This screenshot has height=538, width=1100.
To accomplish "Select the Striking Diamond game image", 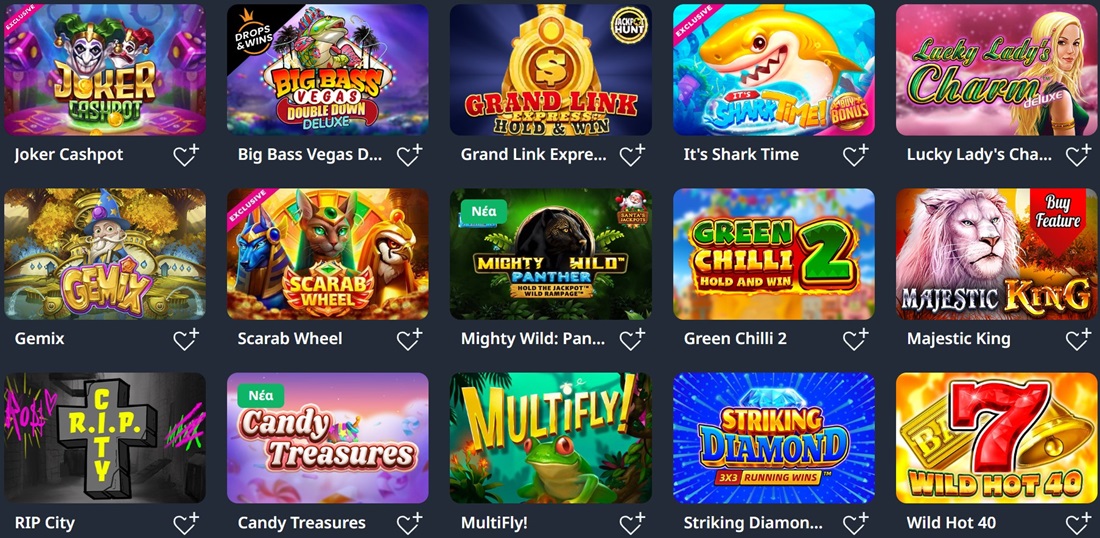I will [x=774, y=438].
